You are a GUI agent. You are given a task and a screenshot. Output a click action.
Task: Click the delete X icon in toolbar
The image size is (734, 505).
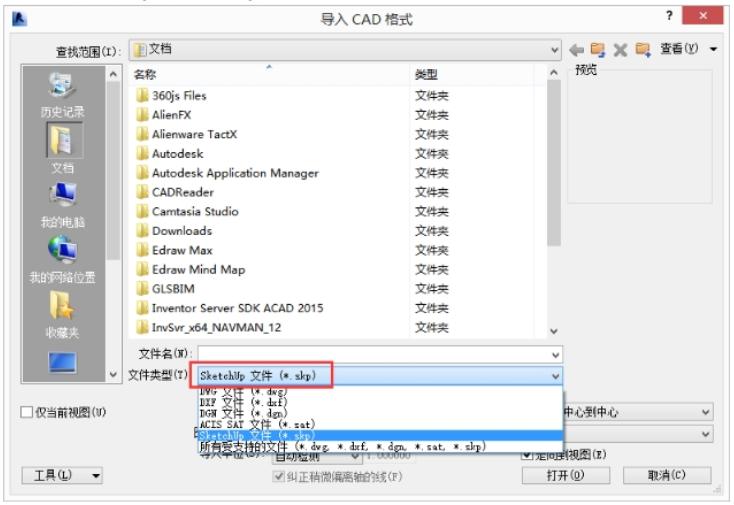pyautogui.click(x=620, y=50)
